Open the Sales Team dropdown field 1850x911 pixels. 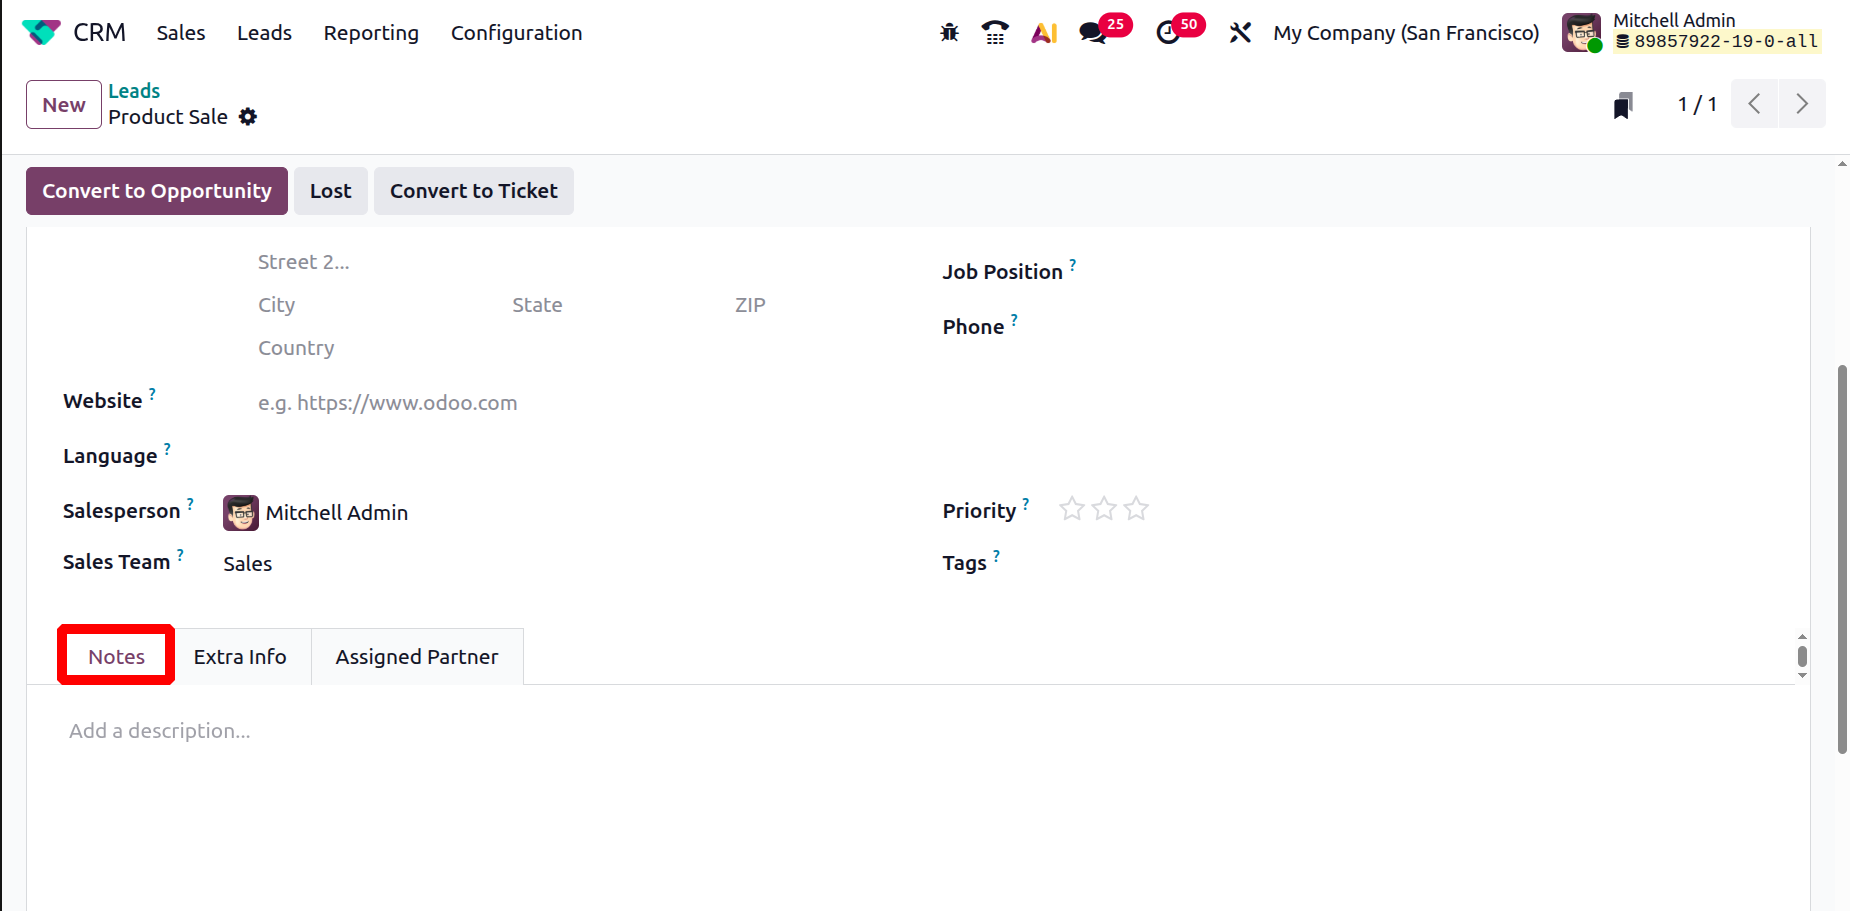pyautogui.click(x=400, y=564)
